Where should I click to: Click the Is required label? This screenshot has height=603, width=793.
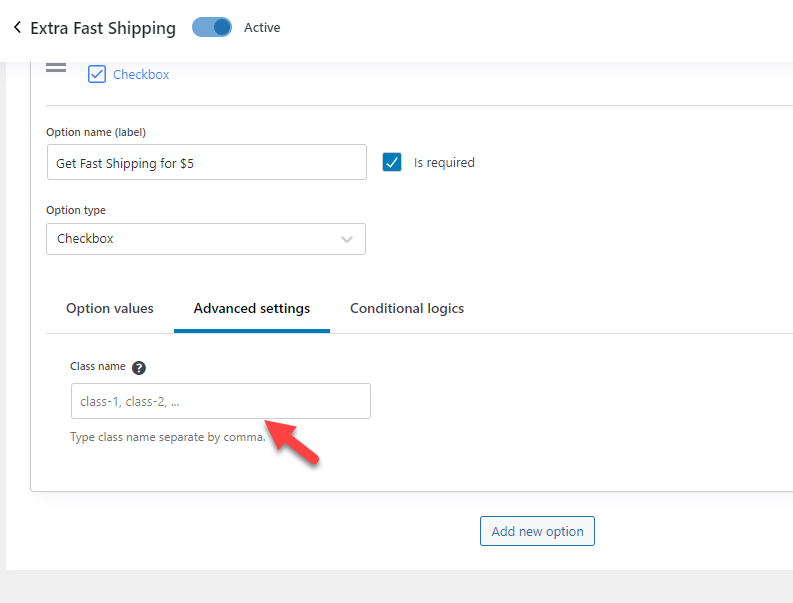tap(444, 162)
